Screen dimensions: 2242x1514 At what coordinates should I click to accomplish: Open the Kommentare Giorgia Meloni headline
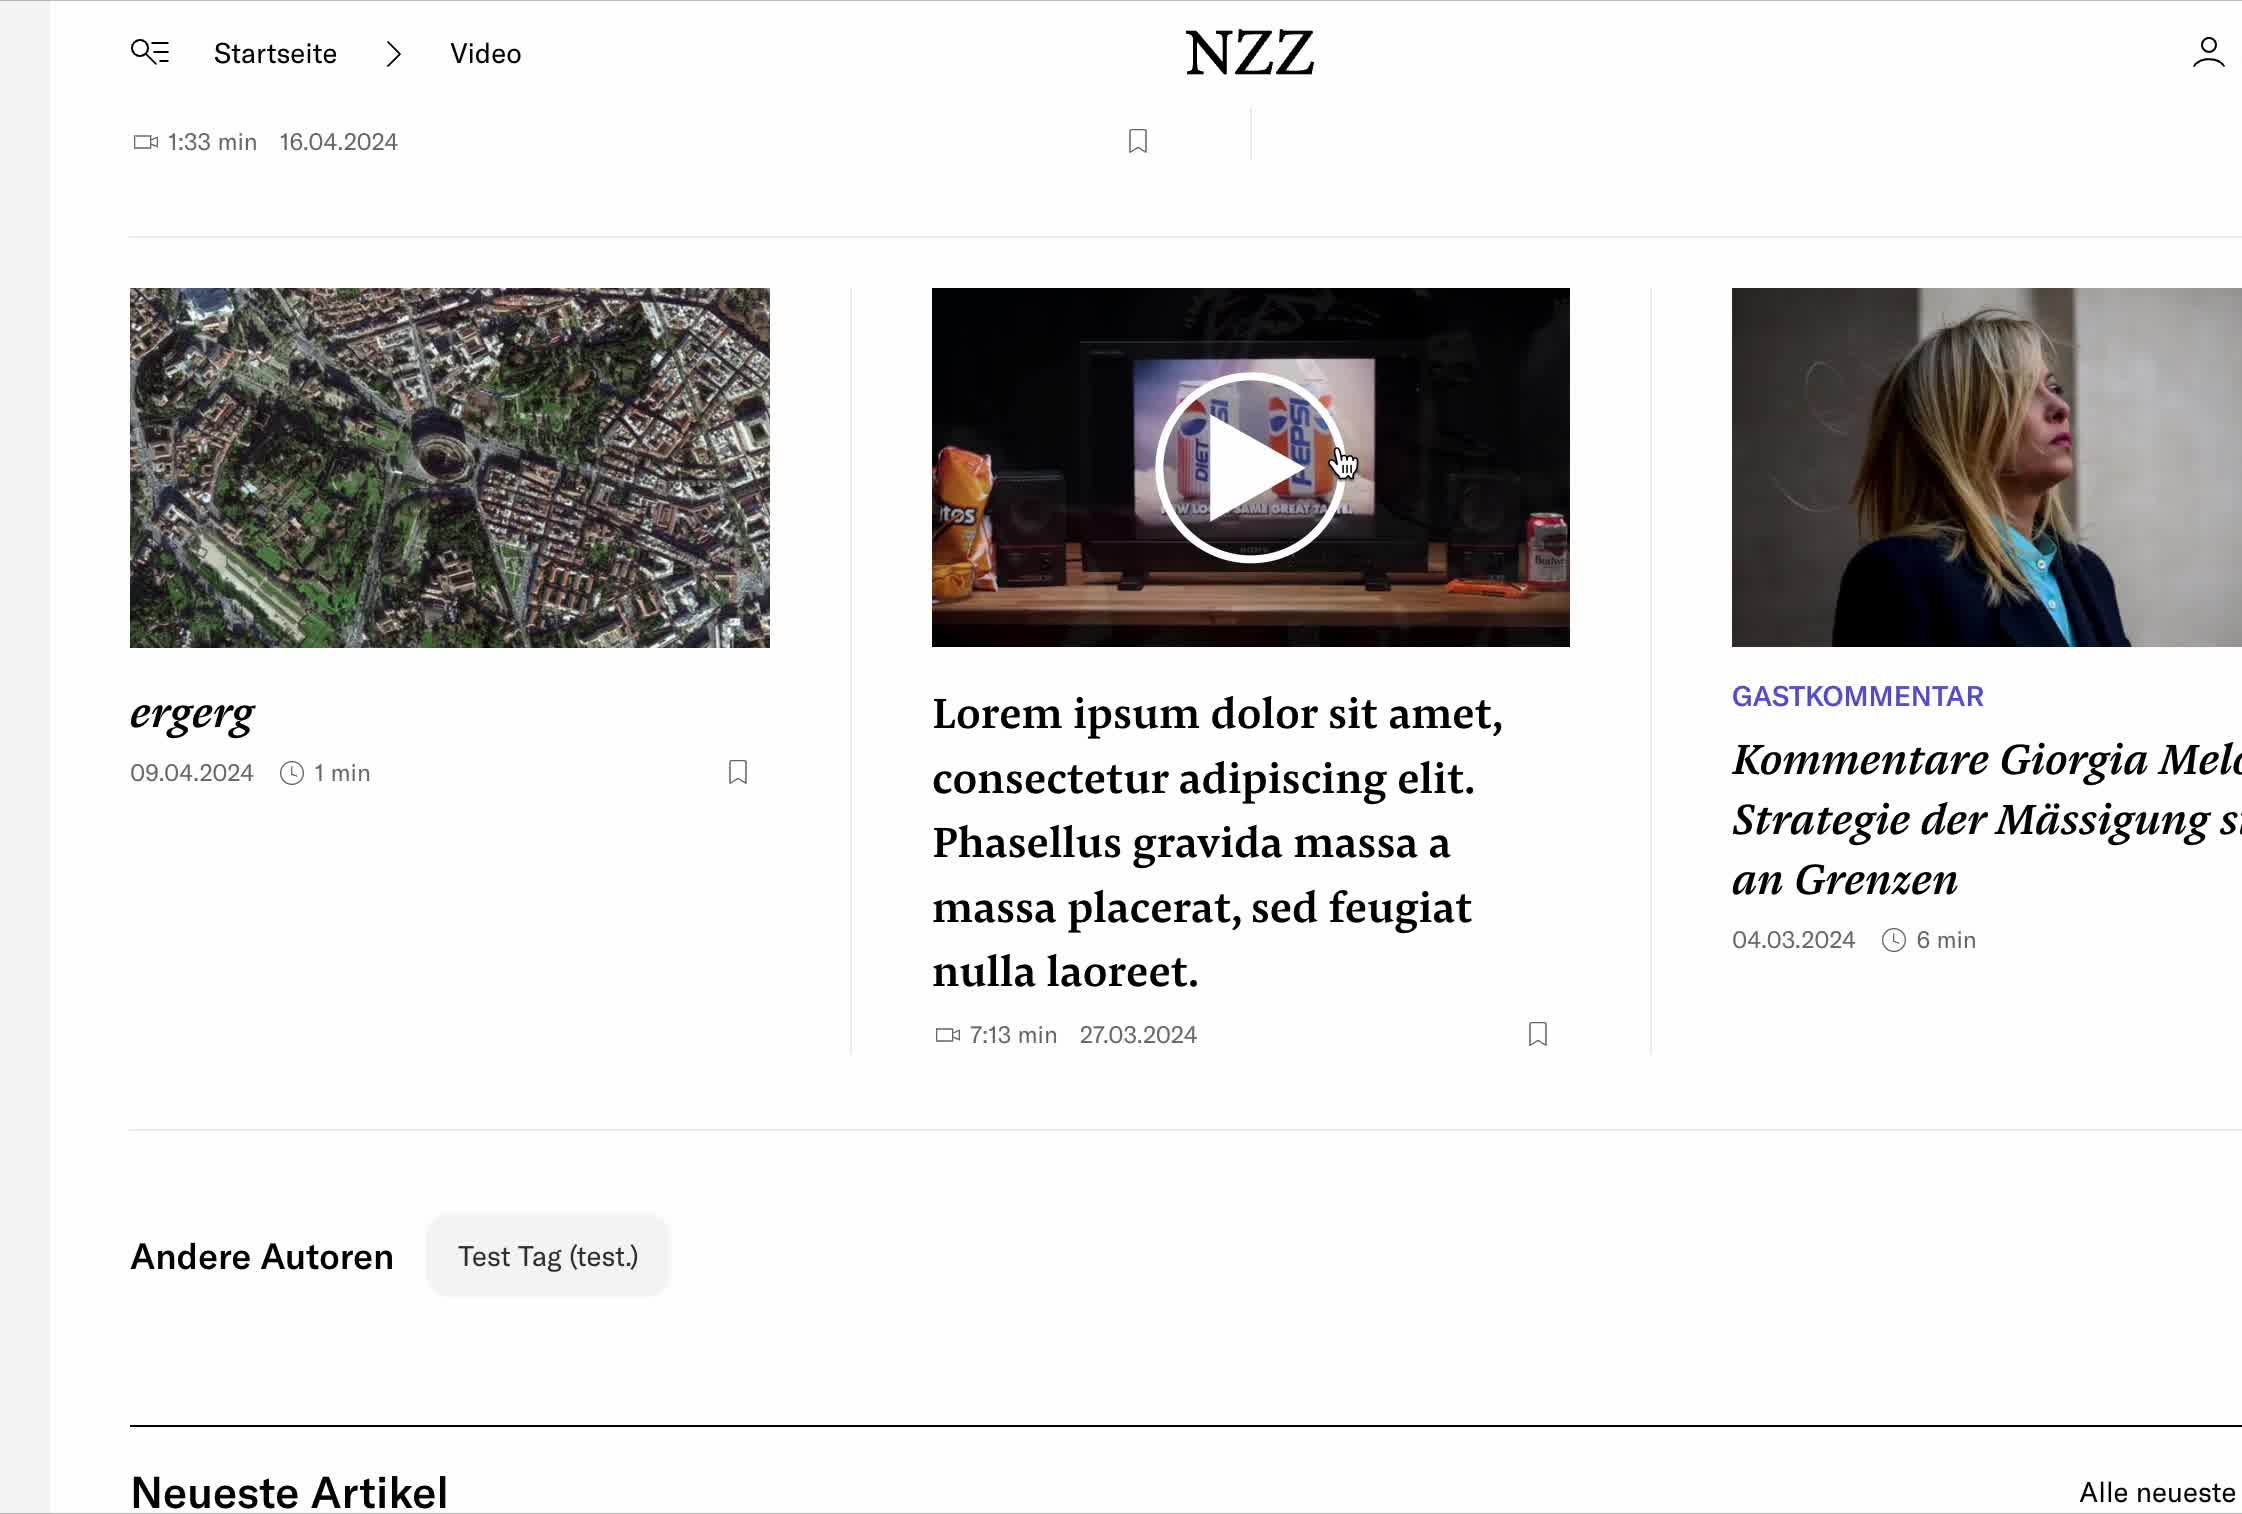(x=1986, y=819)
